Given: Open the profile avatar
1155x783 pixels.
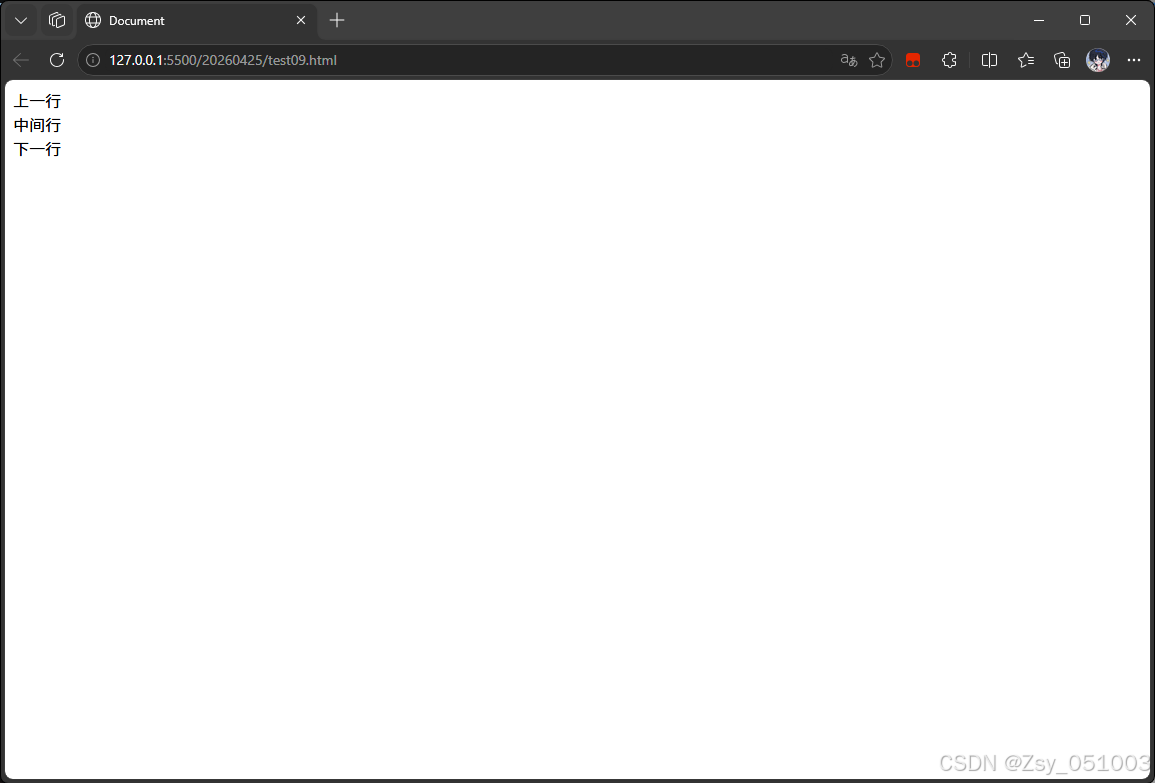Looking at the screenshot, I should click(1098, 60).
